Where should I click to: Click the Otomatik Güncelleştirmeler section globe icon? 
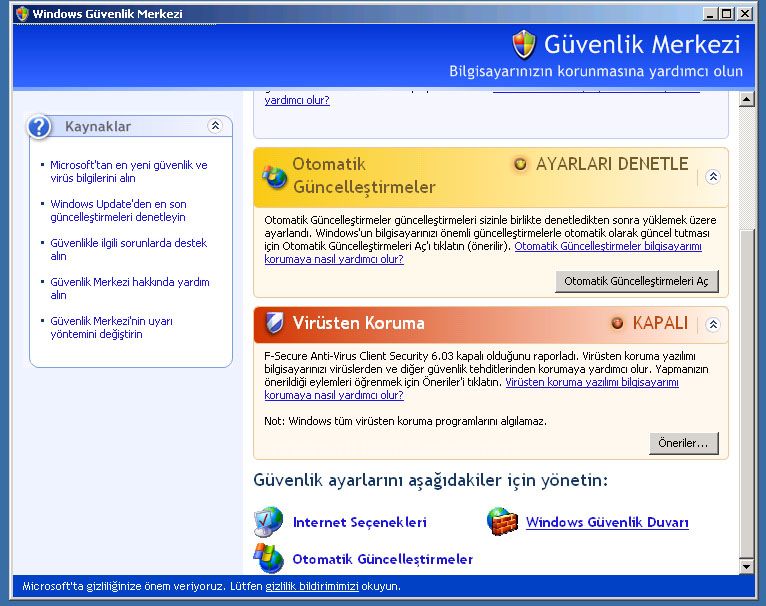(x=275, y=176)
